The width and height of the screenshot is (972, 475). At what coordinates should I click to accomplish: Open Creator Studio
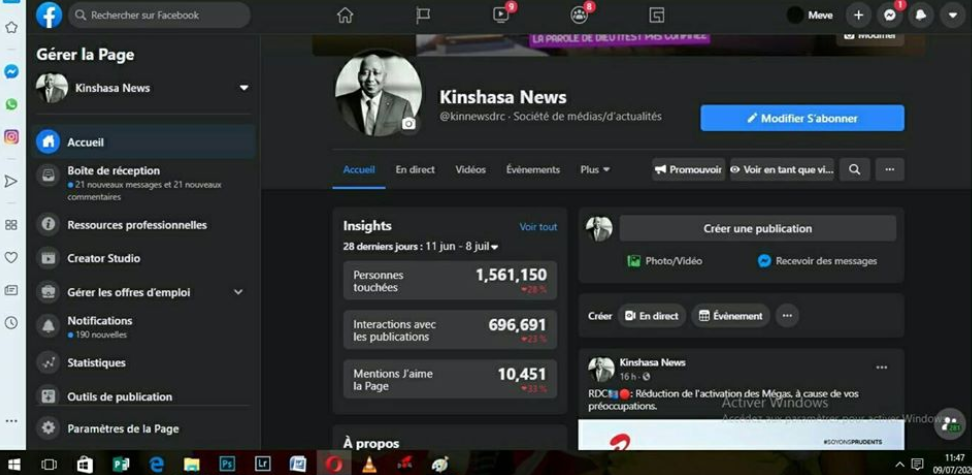[x=143, y=258]
